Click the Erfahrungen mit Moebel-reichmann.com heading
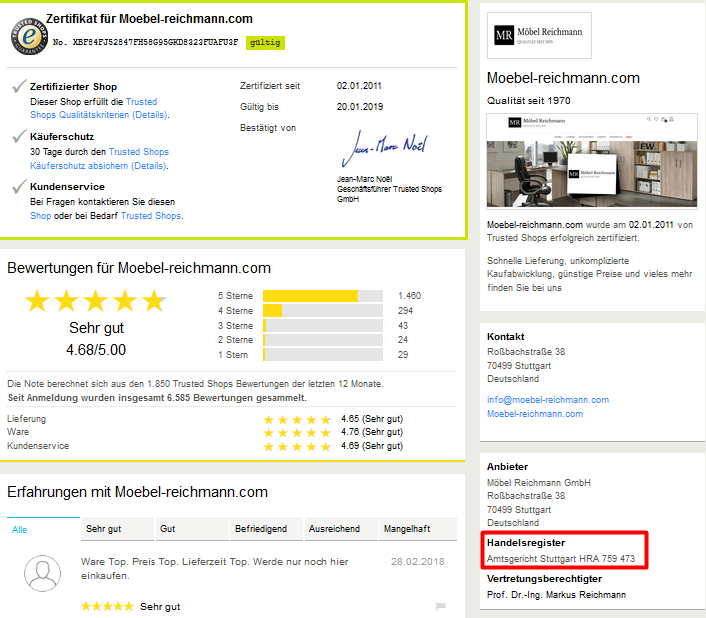 click(x=137, y=492)
